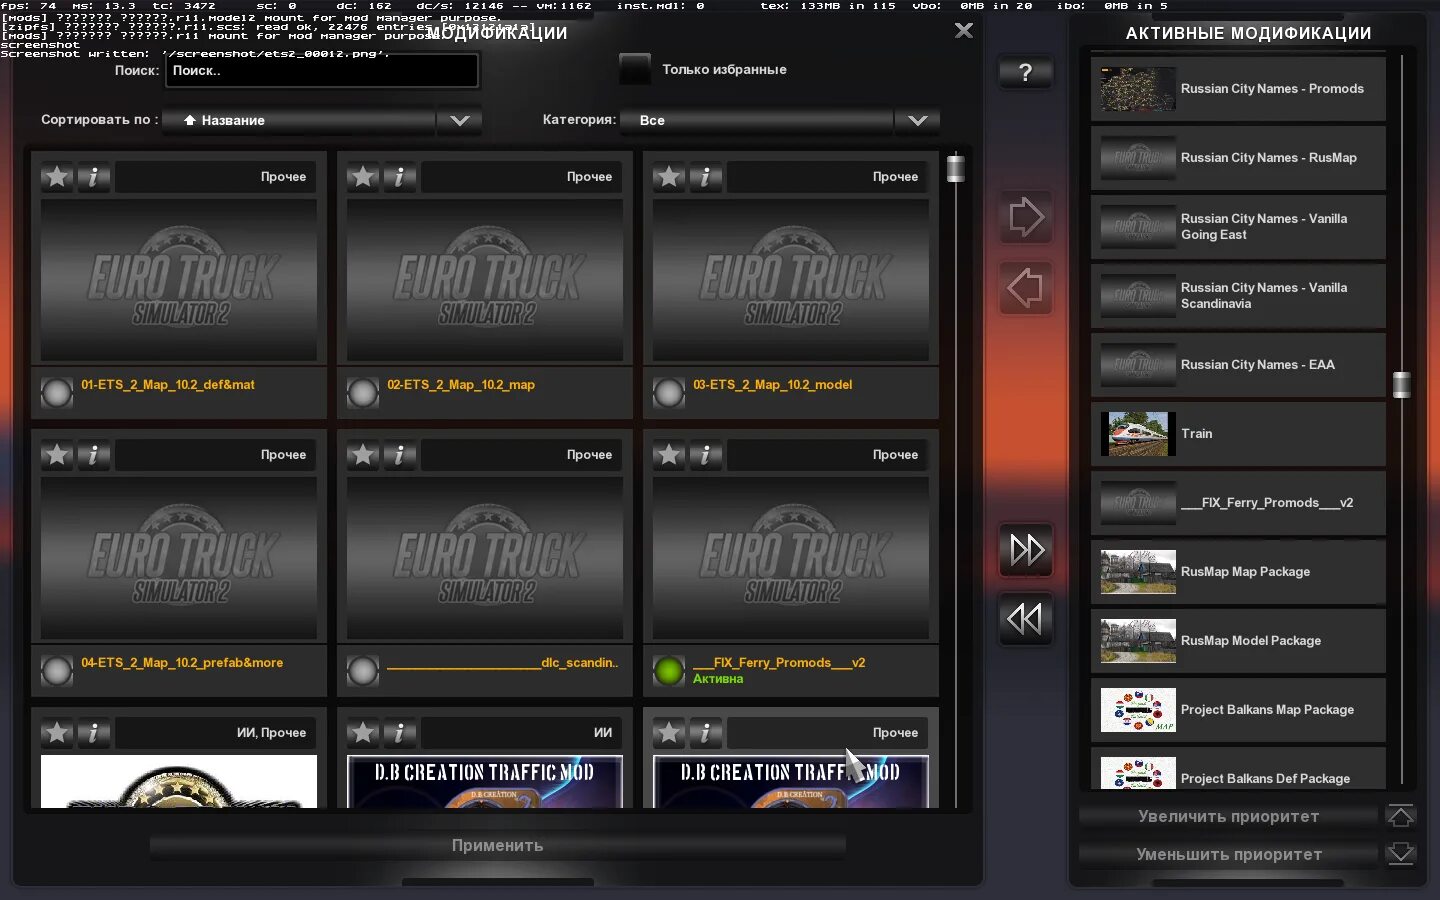Image resolution: width=1440 pixels, height=900 pixels.
Task: Toggle activation of 04-ETS_2_Map_10.2_prefab&more
Action: pos(57,671)
